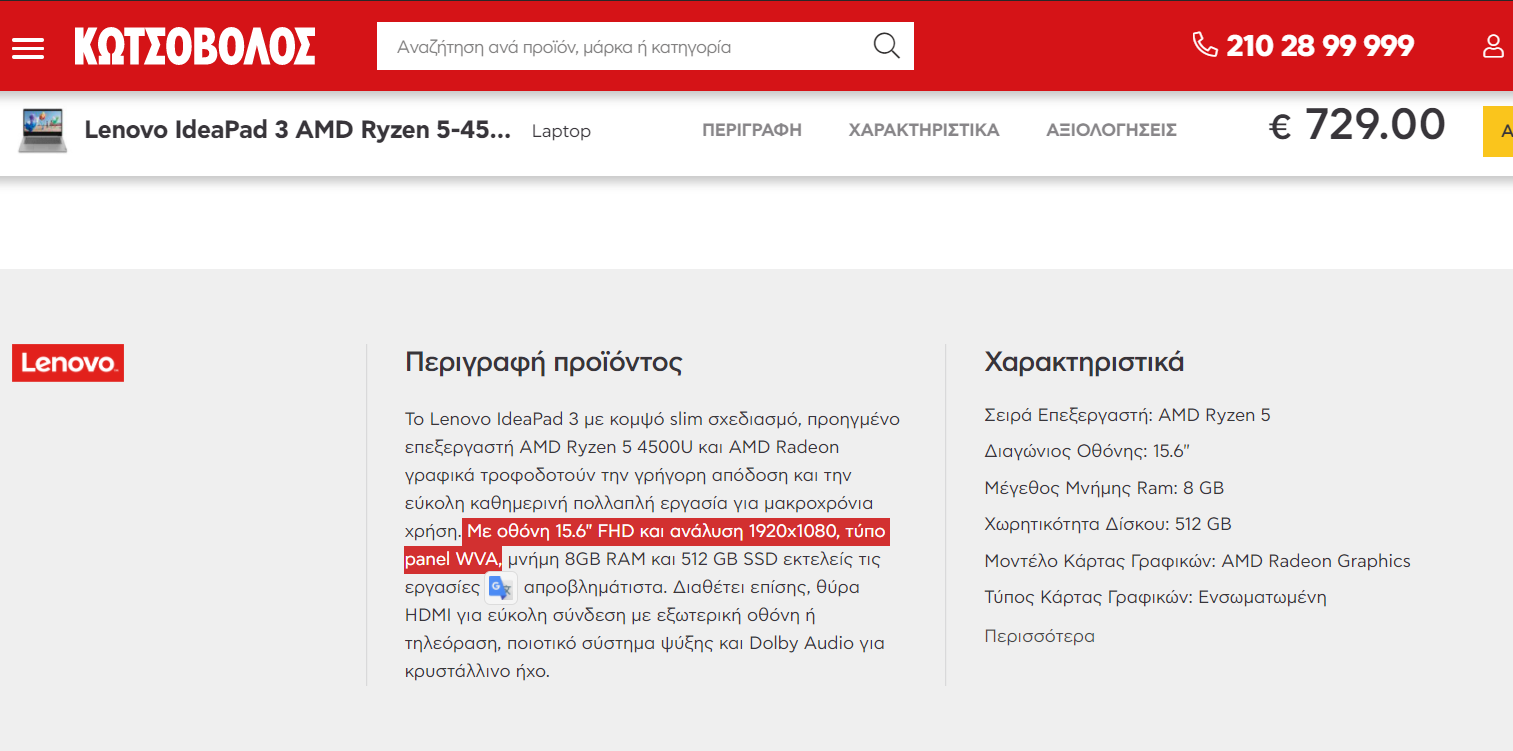
Task: Click the phone handset icon
Action: (x=1204, y=45)
